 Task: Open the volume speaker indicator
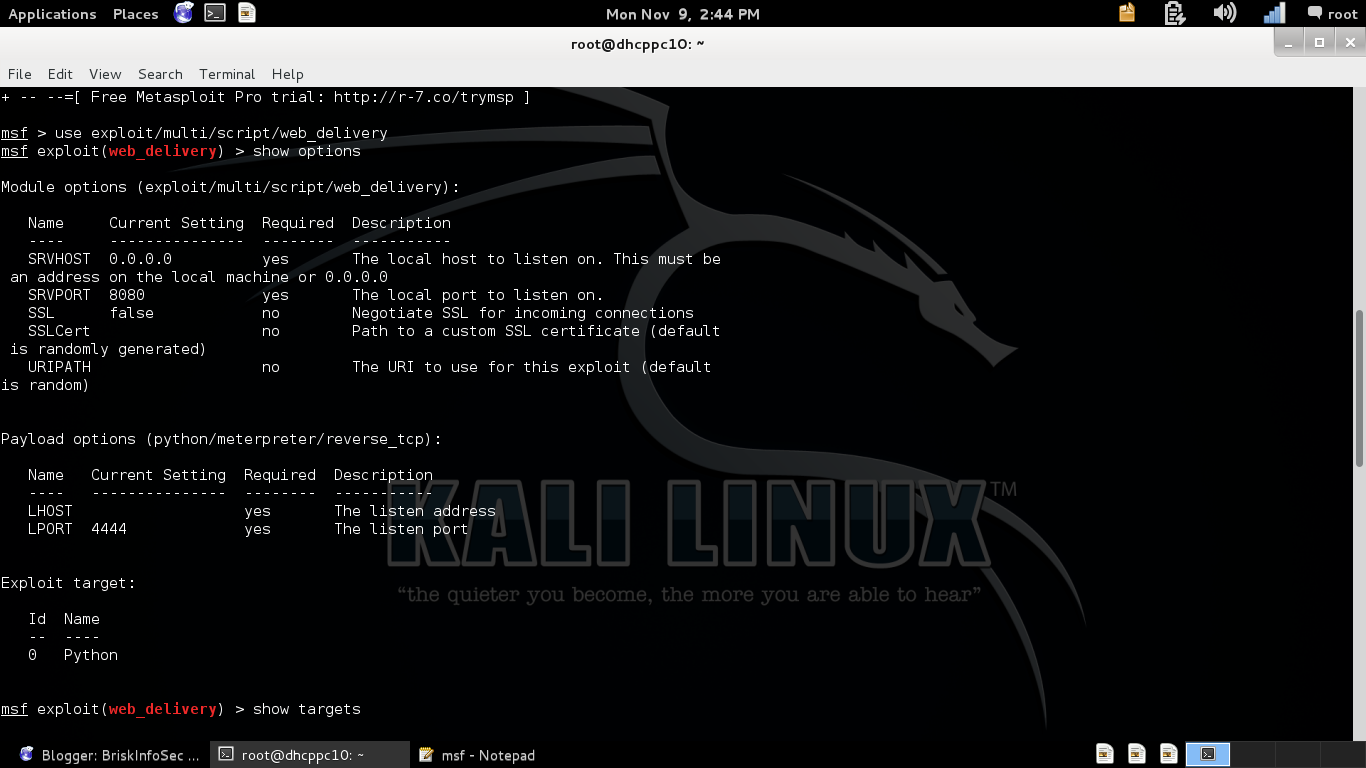(1224, 13)
